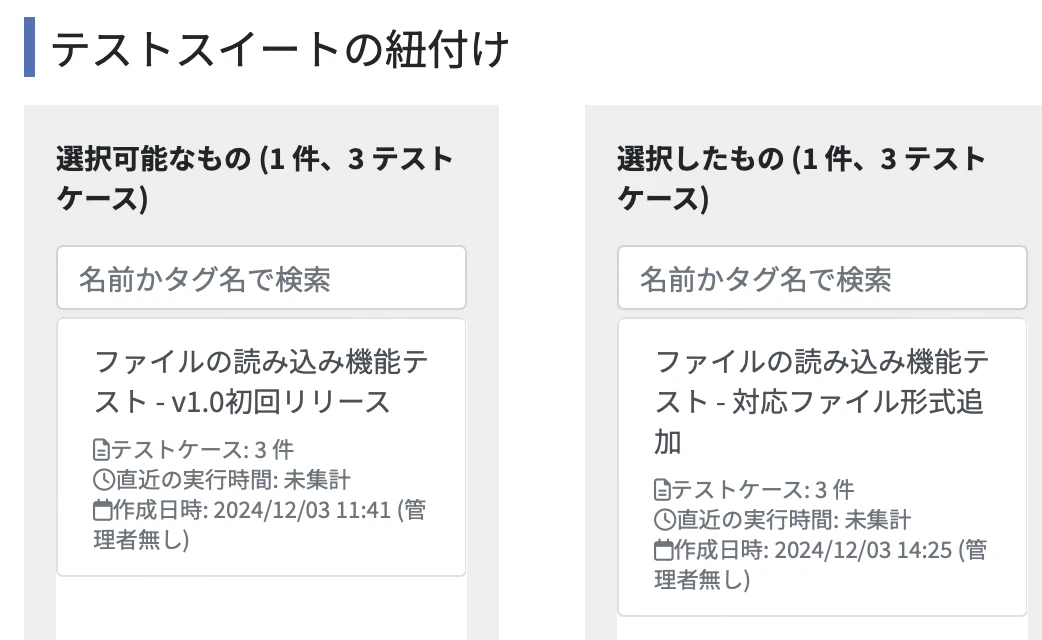This screenshot has height=640, width=1042.
Task: Select the 対応ファイル形式追加 test suite card
Action: click(822, 467)
